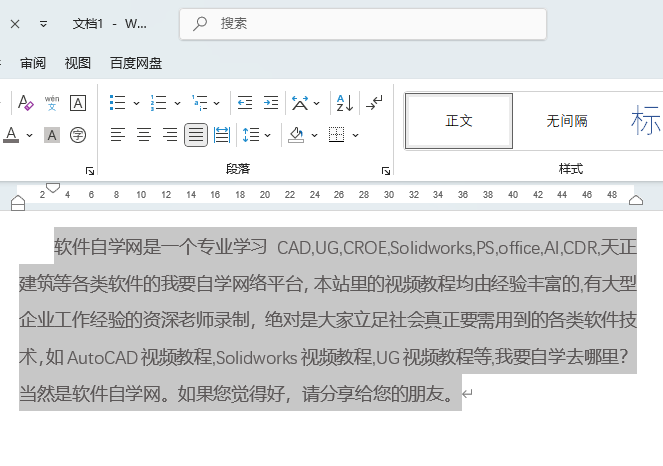
Task: Apply character border icon
Action: pyautogui.click(x=78, y=103)
